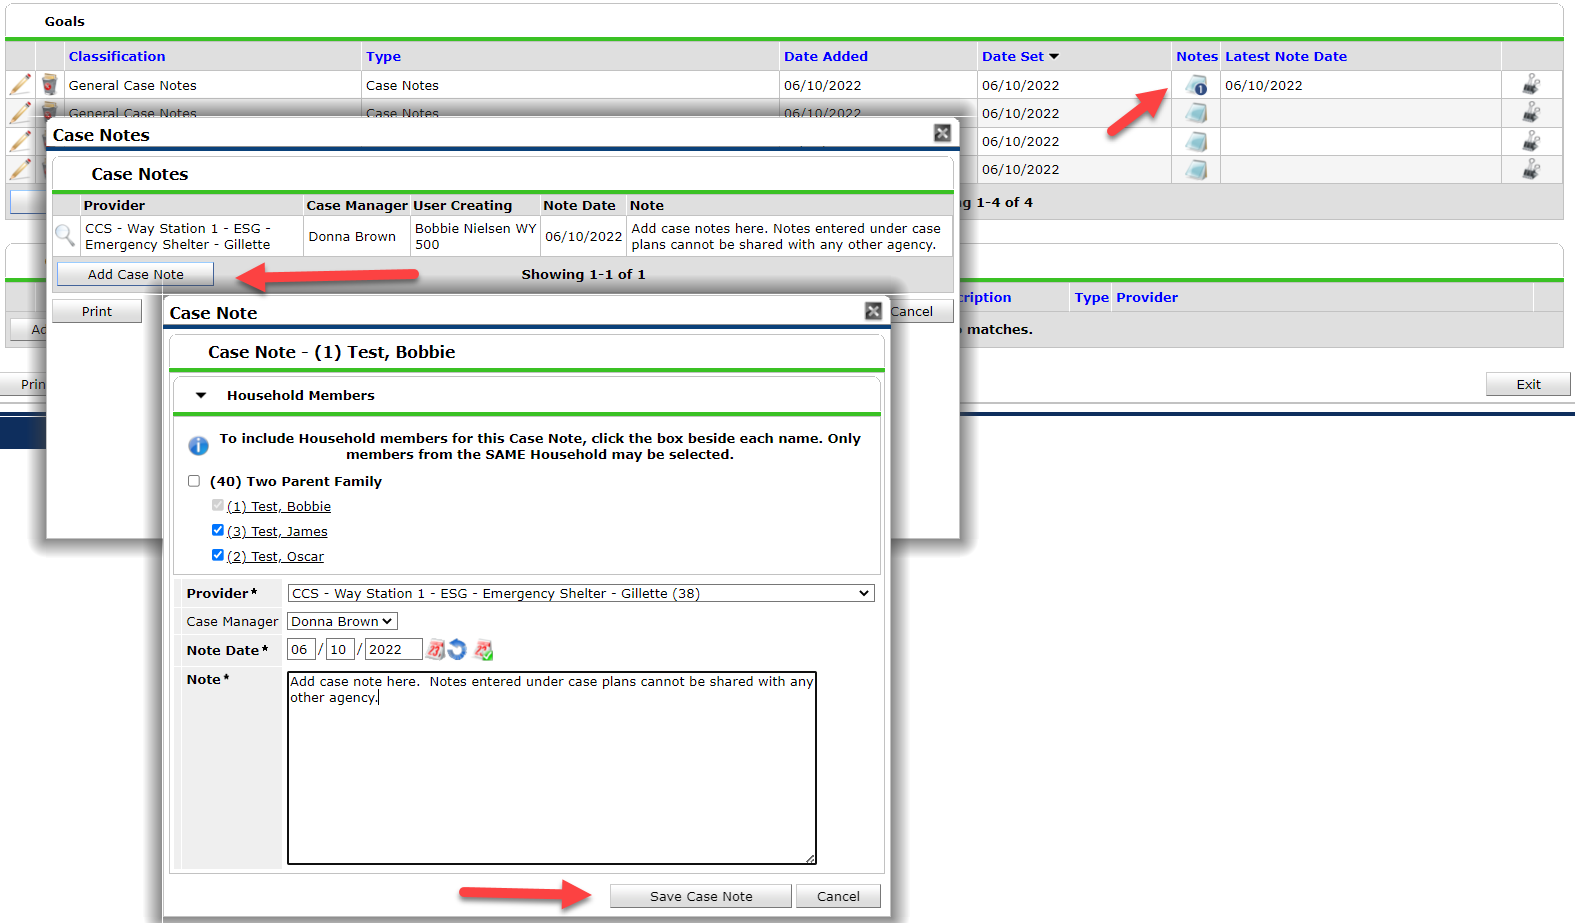This screenshot has width=1575, height=923.
Task: Click pencil edit icon for first General Case Notes
Action: point(20,85)
